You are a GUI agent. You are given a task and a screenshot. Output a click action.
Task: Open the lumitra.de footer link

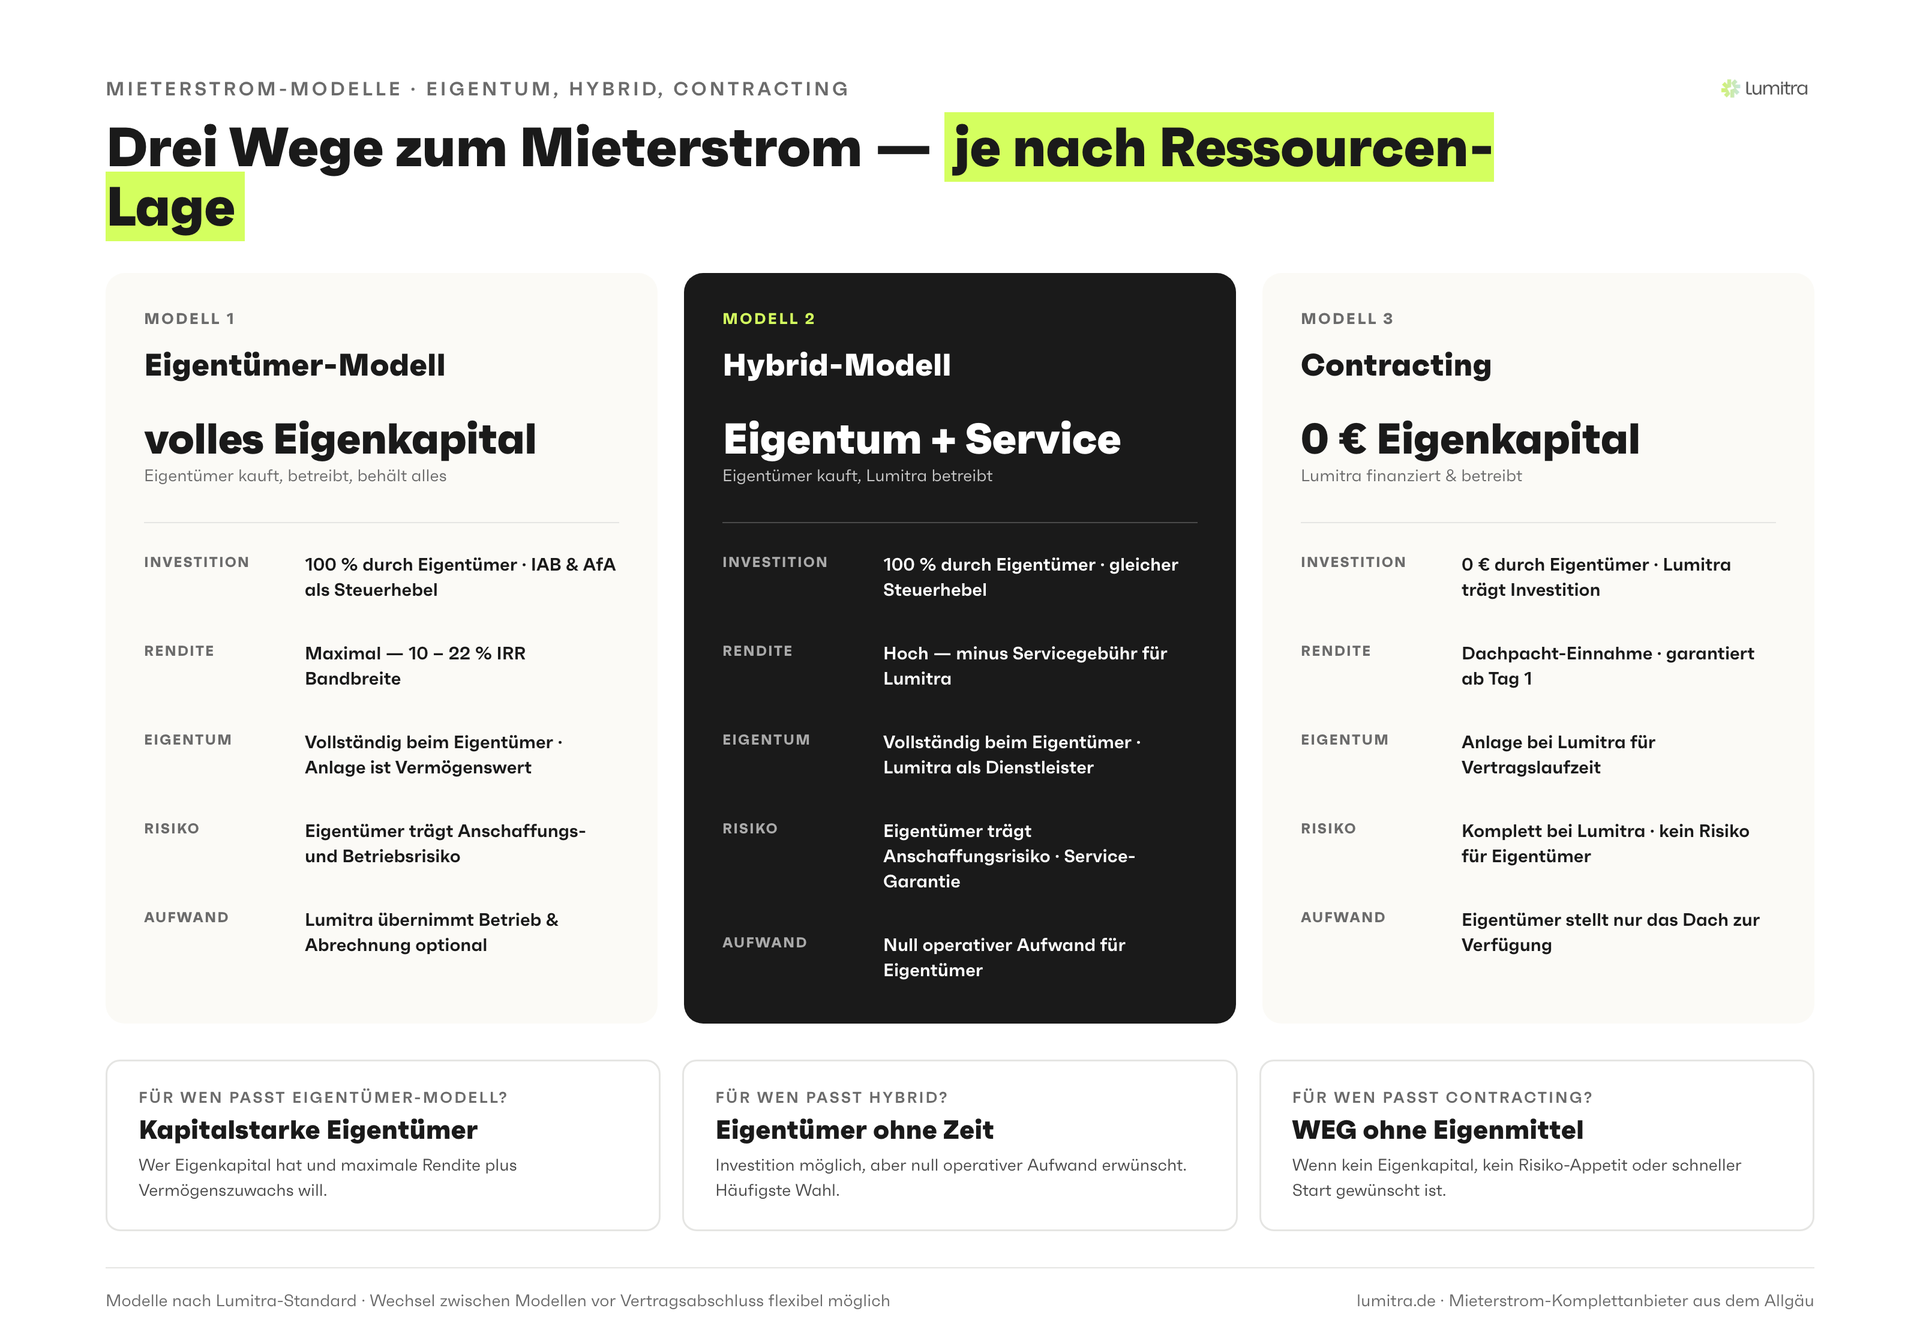[1396, 1301]
